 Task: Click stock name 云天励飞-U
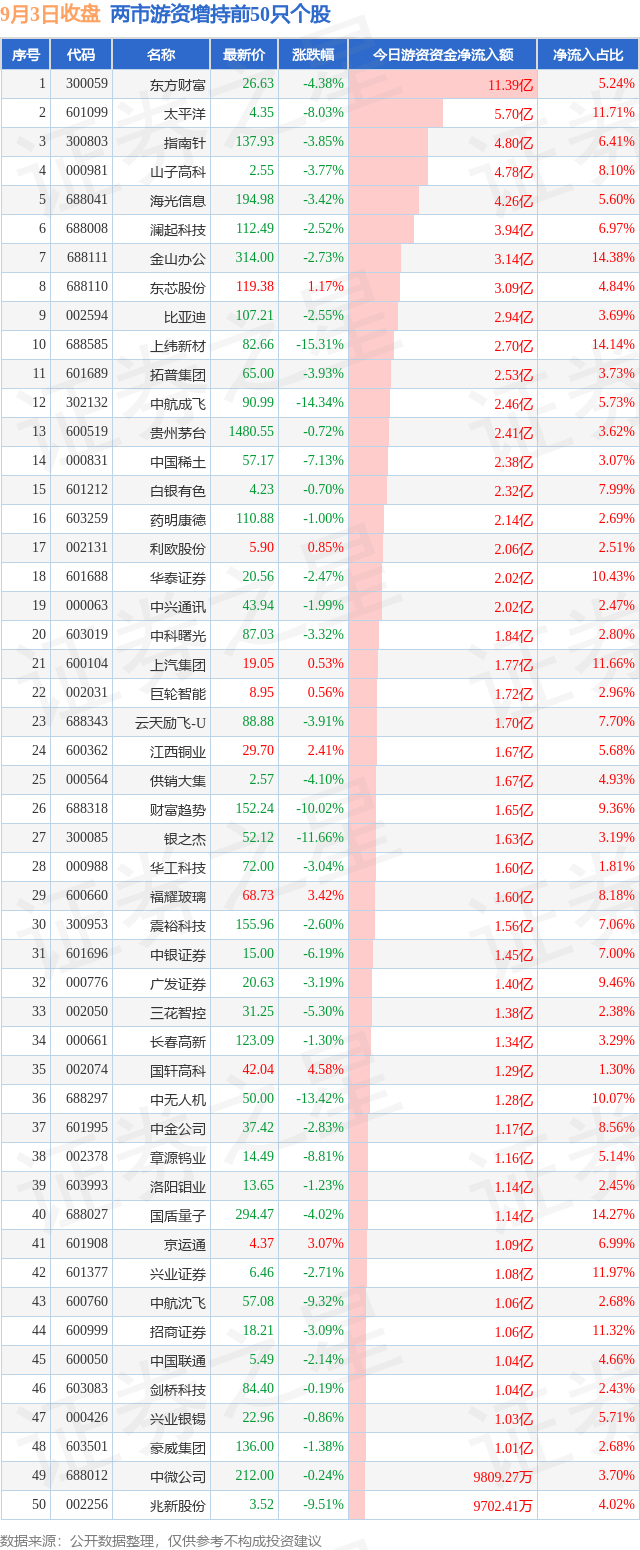(x=171, y=722)
